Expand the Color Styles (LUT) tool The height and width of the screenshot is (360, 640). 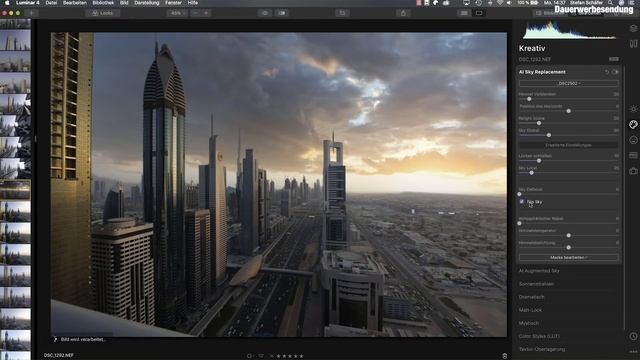[539, 336]
